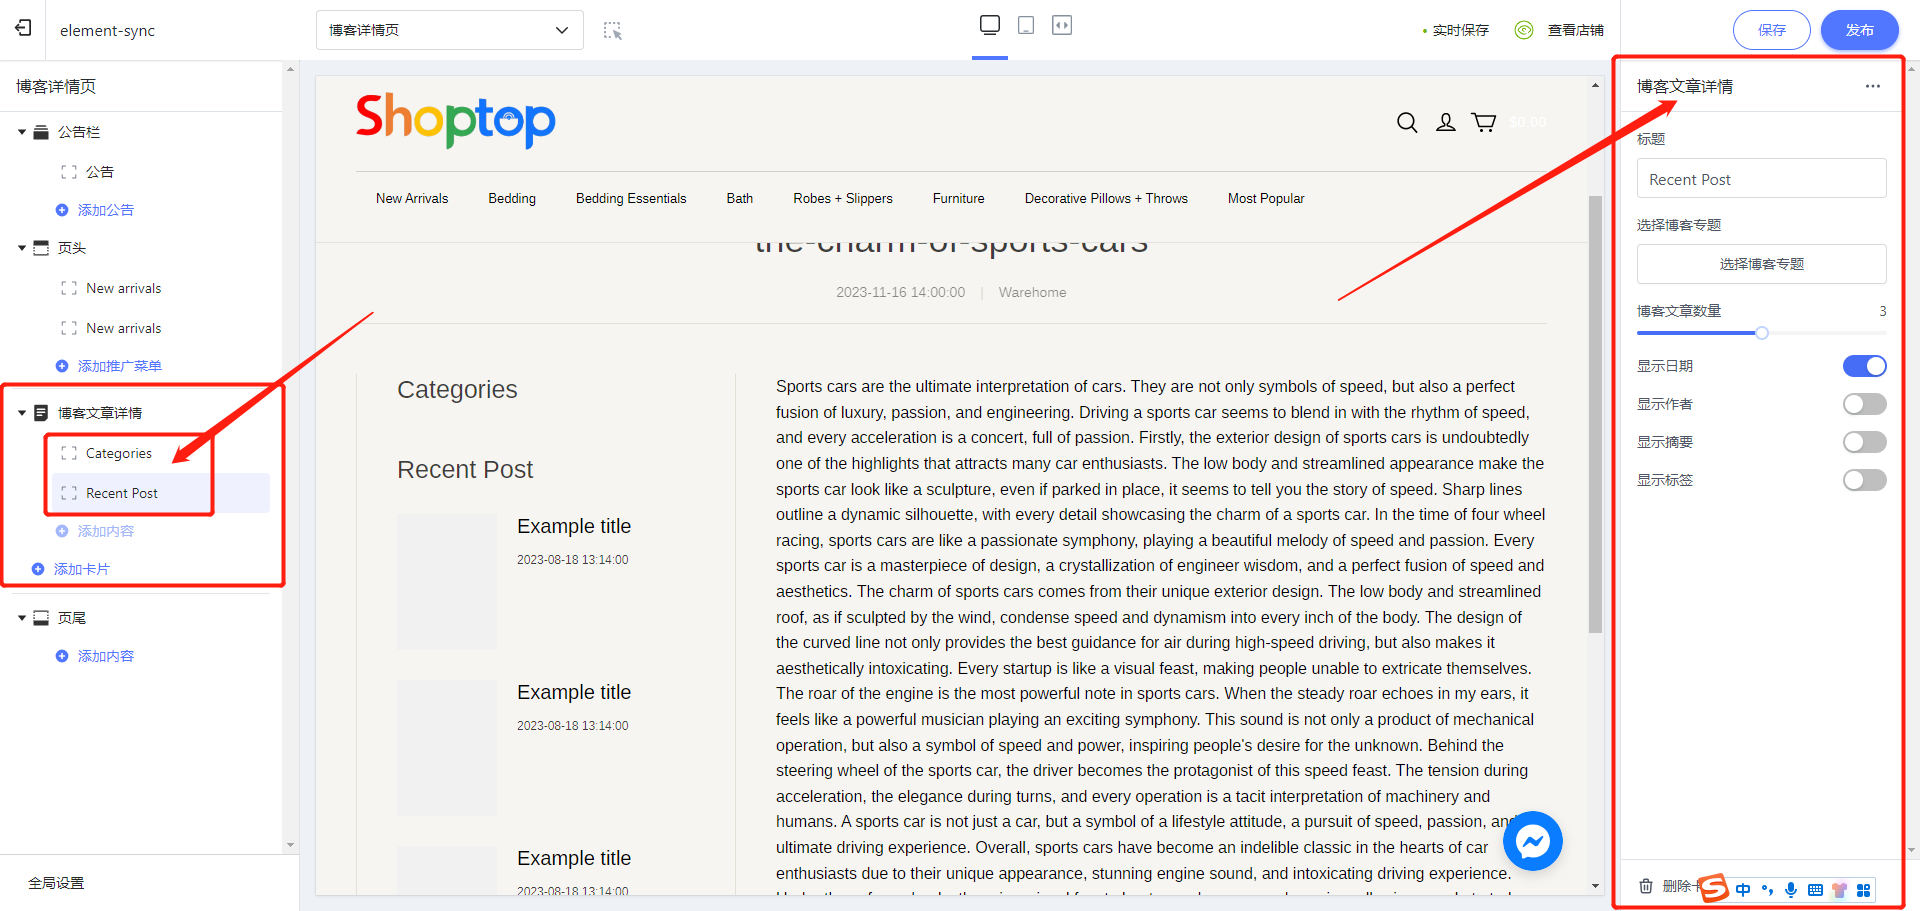Click the 页头 header section icon

click(x=41, y=248)
